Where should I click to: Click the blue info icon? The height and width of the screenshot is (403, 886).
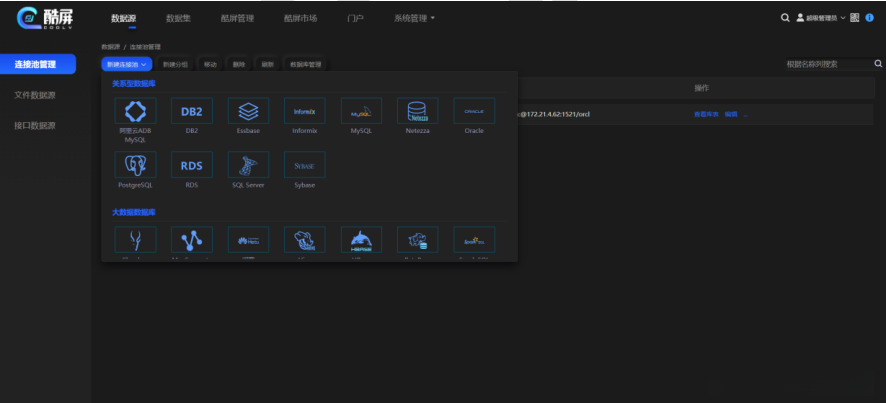click(870, 18)
